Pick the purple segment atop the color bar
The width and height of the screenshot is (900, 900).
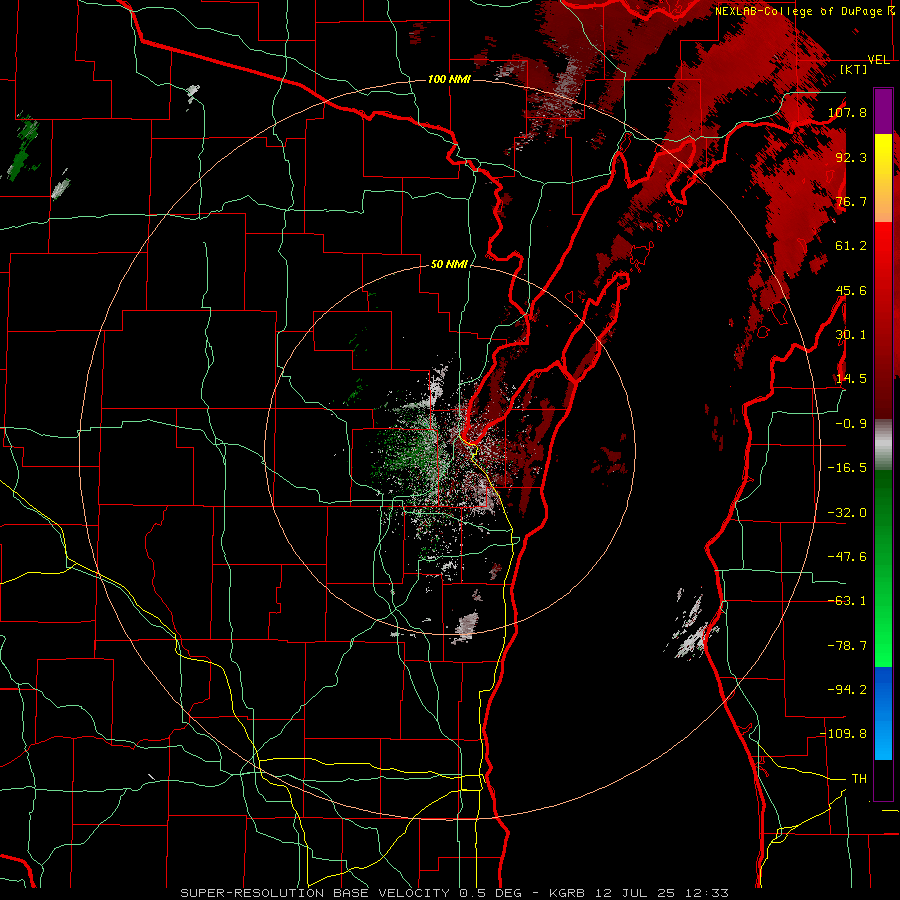pyautogui.click(x=883, y=111)
